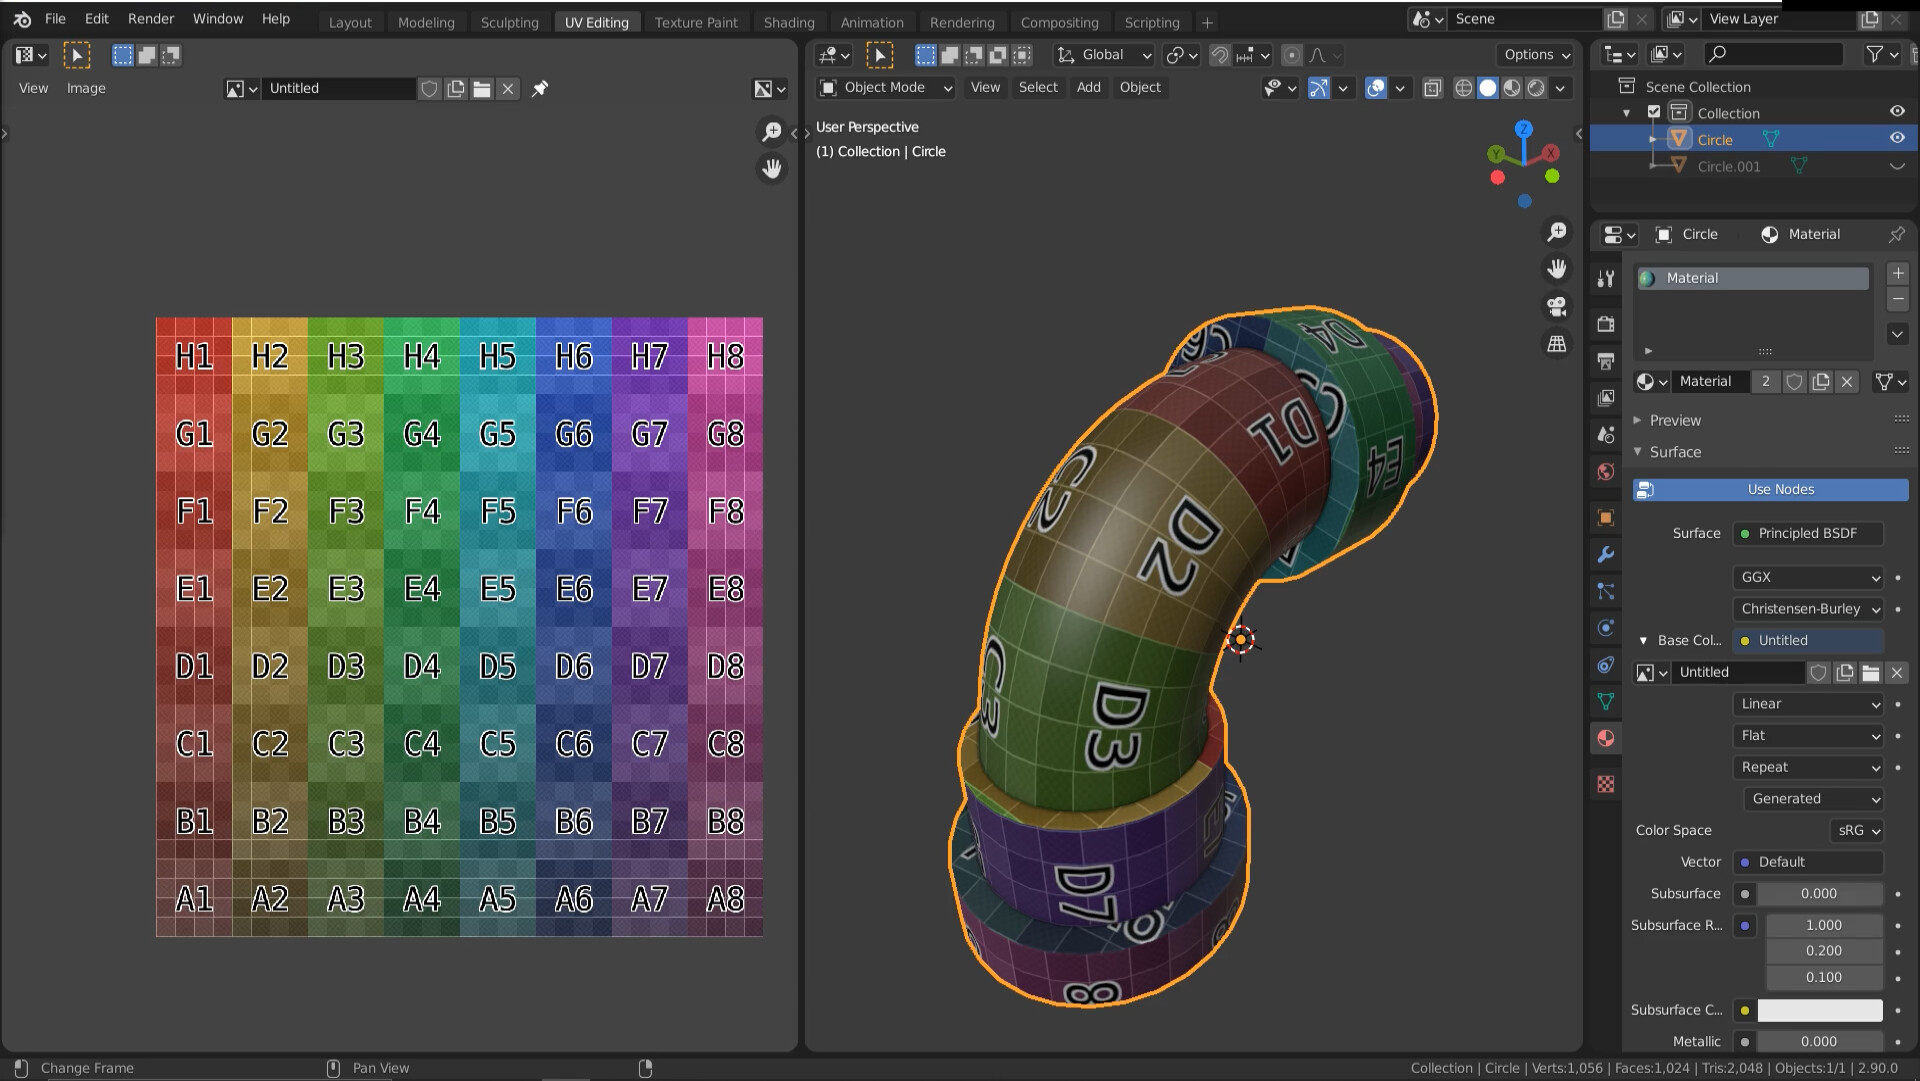Hide the Circle object in the outliner
This screenshot has height=1081, width=1920.
tap(1897, 138)
